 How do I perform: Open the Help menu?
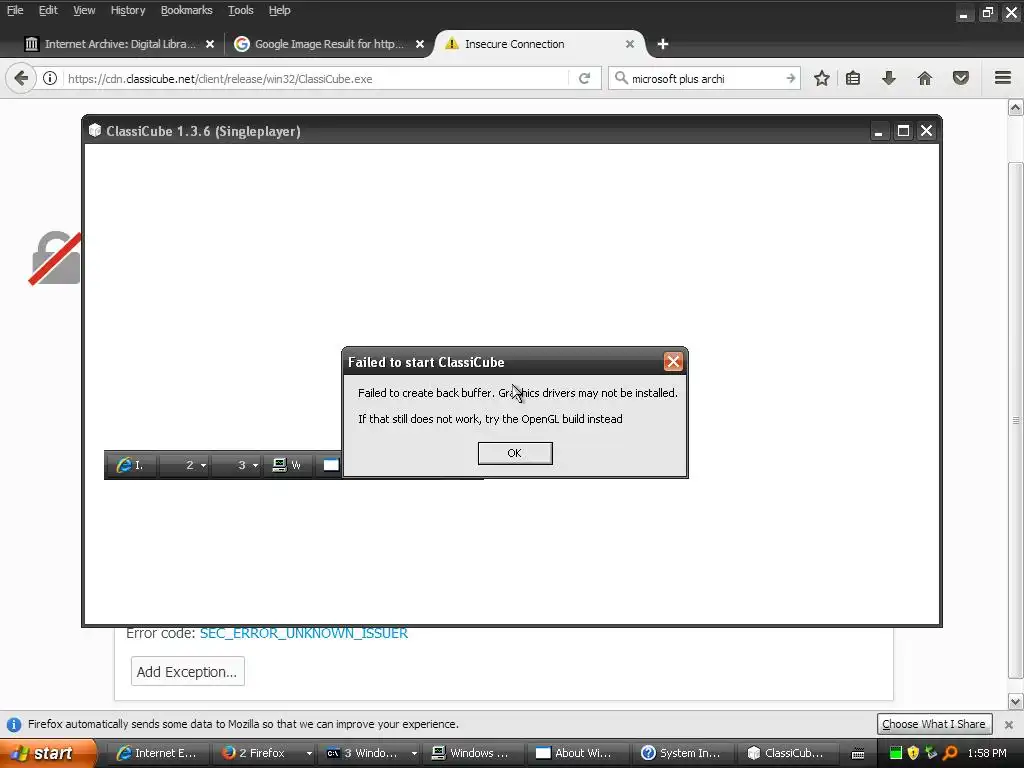(x=280, y=10)
